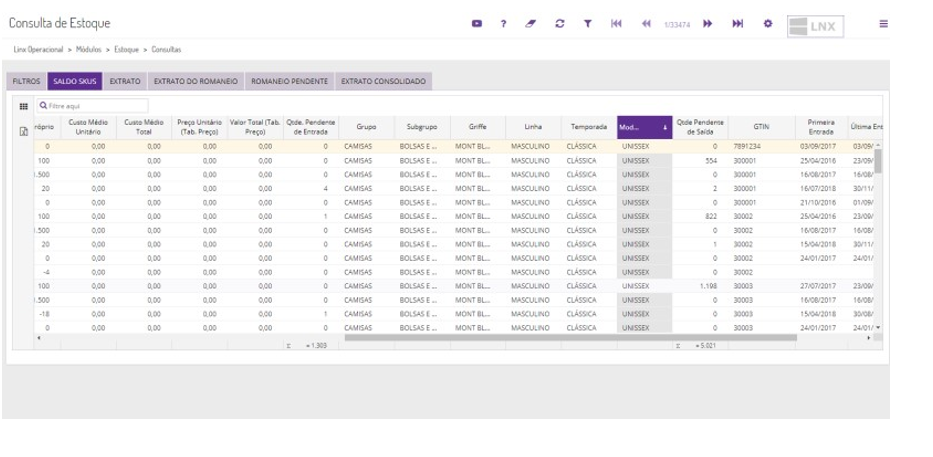933x457 pixels.
Task: Click the Qtde. Pendente de Entrada value 4
Action: click(x=325, y=188)
